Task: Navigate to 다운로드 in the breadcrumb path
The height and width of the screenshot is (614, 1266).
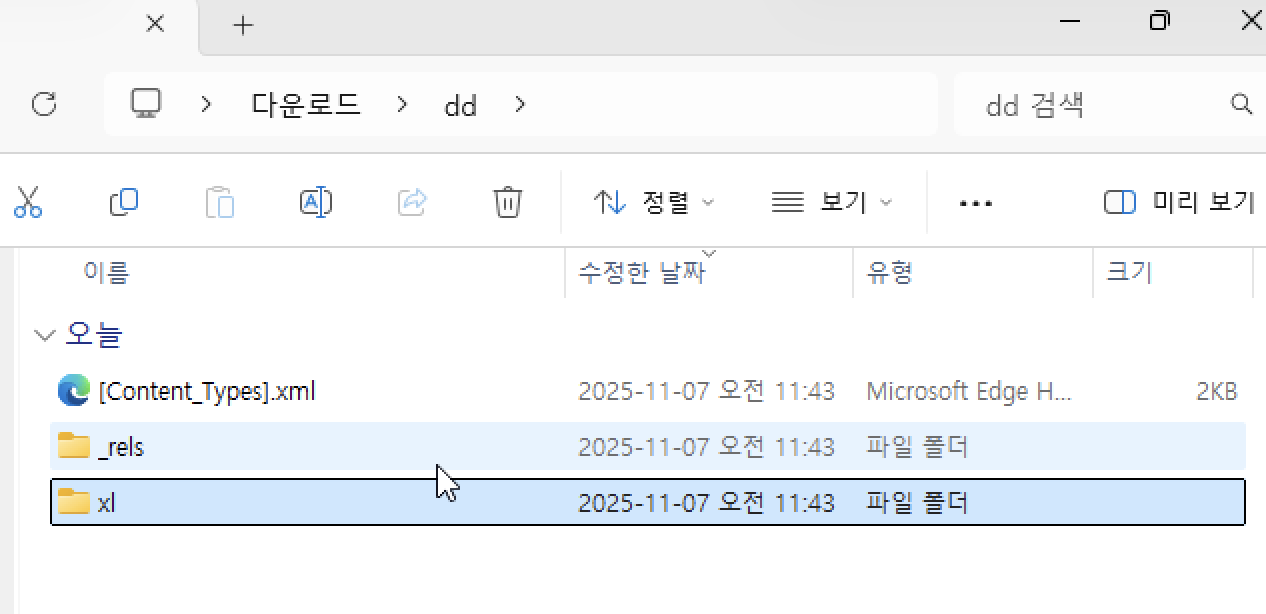Action: (305, 104)
